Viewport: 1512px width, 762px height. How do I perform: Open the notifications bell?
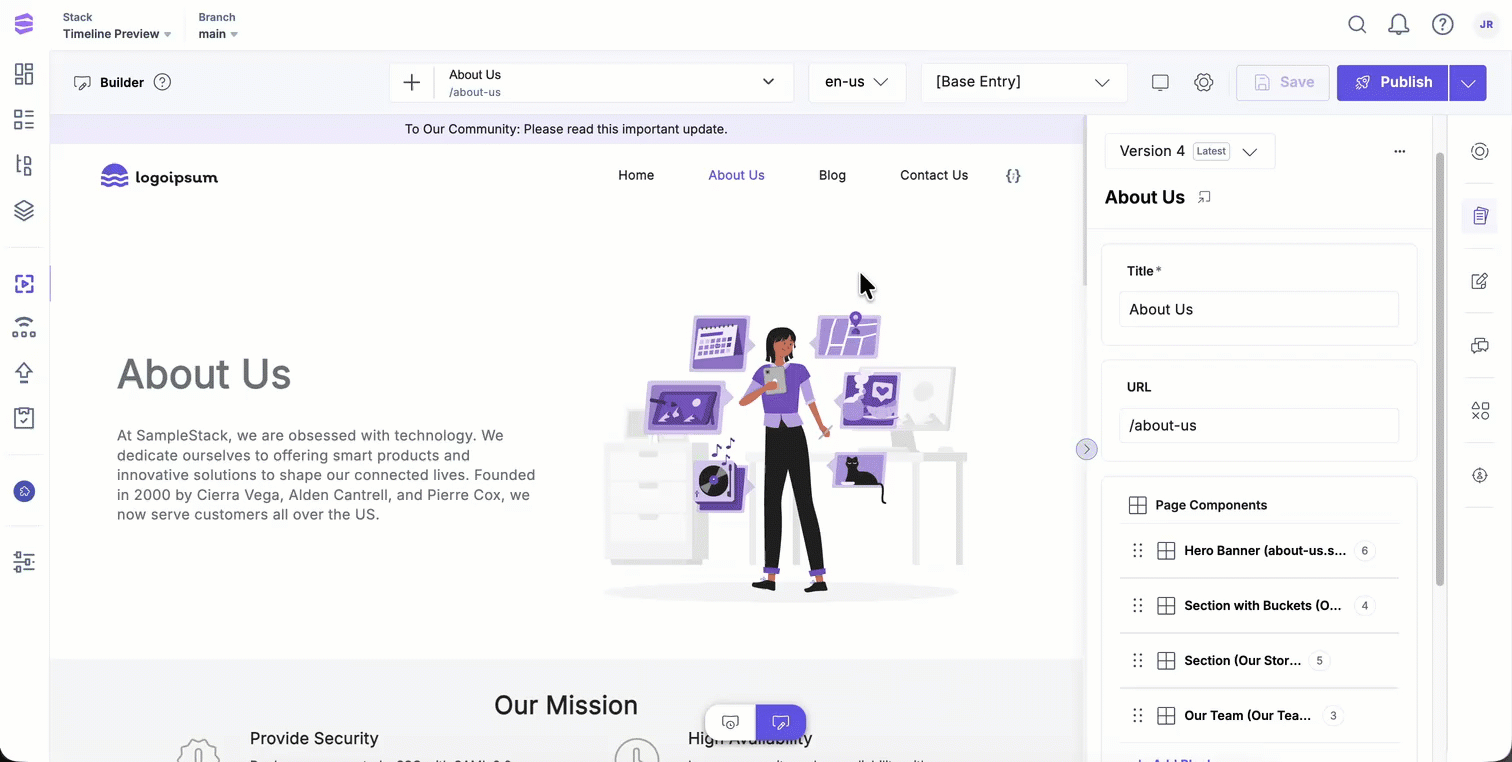tap(1399, 25)
